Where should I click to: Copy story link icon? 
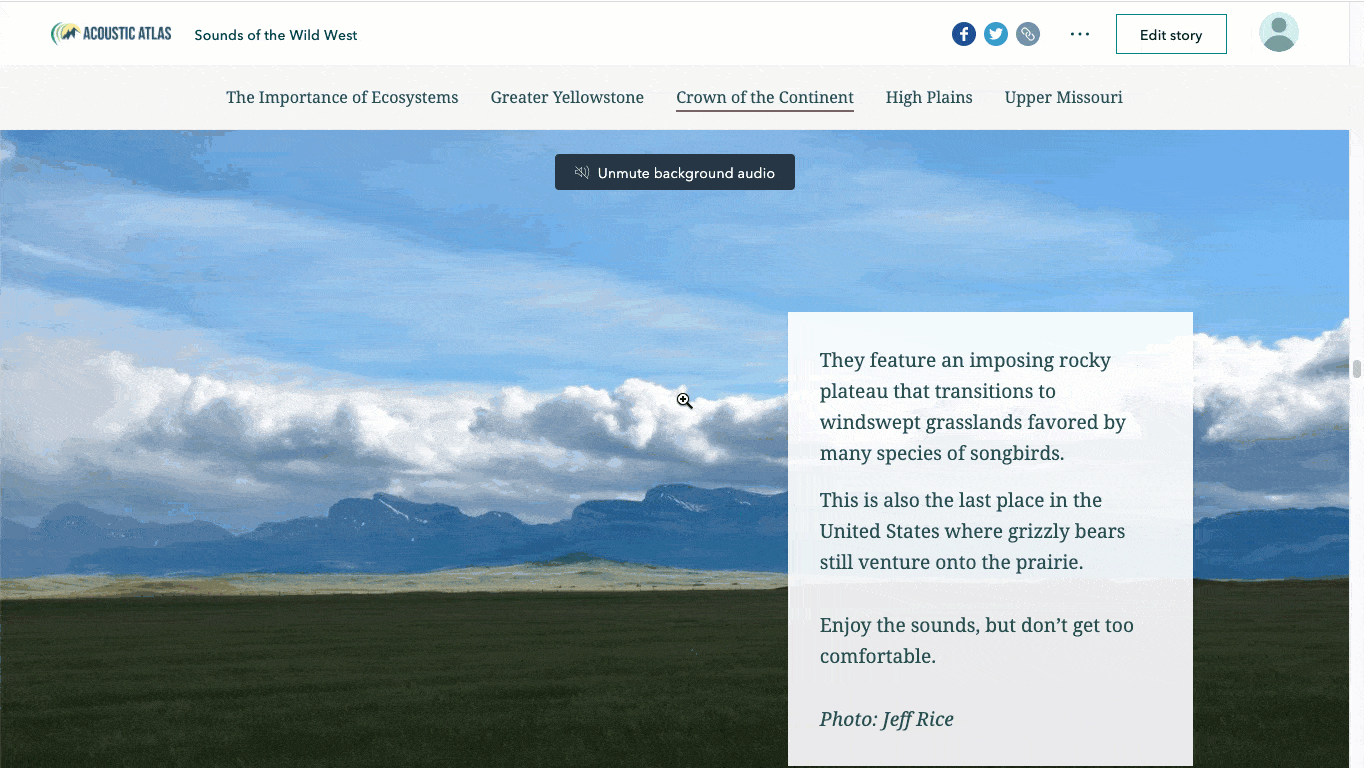(1028, 34)
